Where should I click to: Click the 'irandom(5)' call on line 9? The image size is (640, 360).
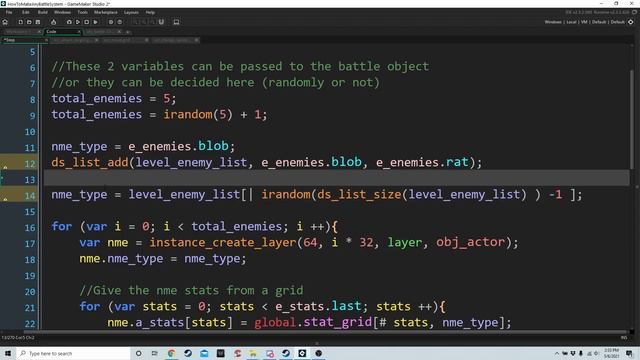pyautogui.click(x=198, y=114)
